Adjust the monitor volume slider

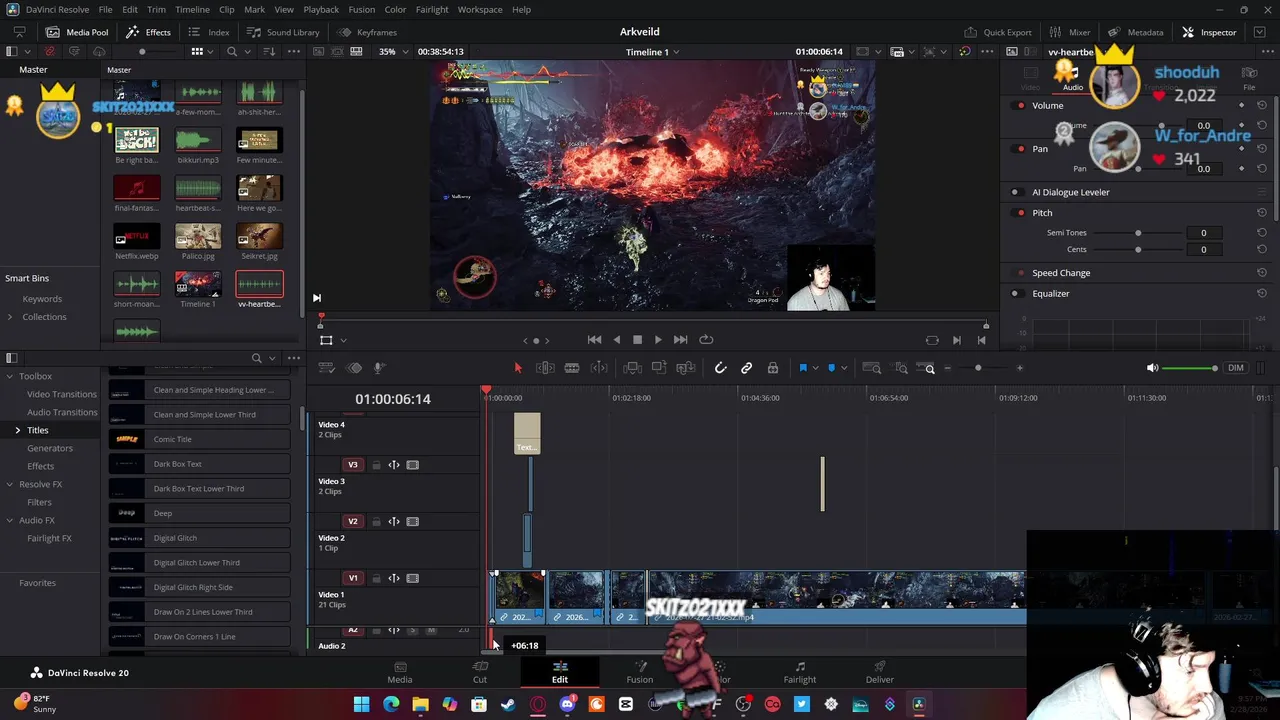pyautogui.click(x=1190, y=368)
